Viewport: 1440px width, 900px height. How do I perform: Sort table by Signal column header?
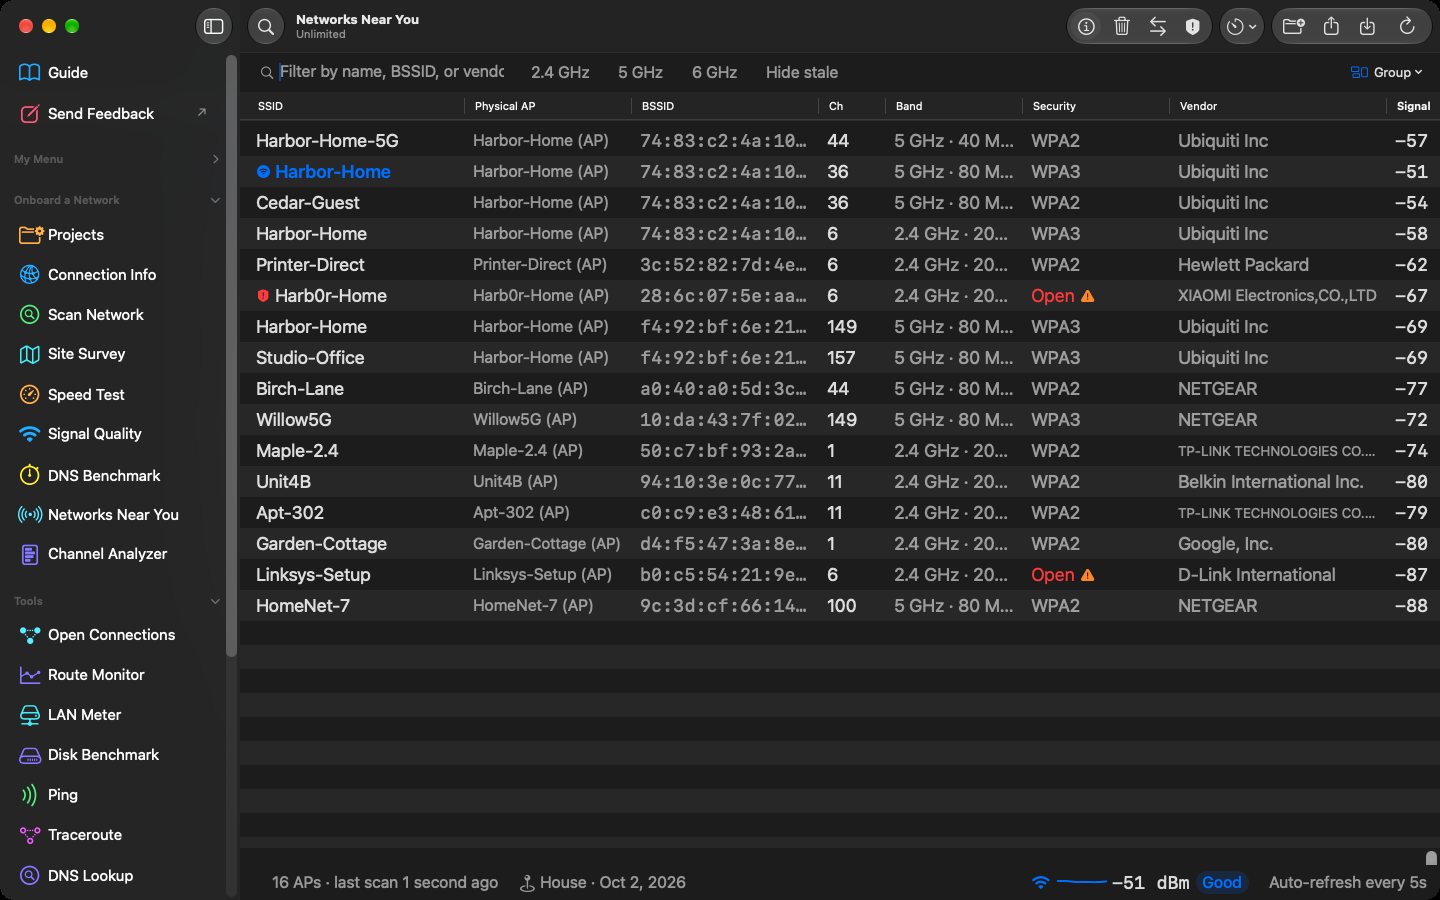(x=1413, y=106)
